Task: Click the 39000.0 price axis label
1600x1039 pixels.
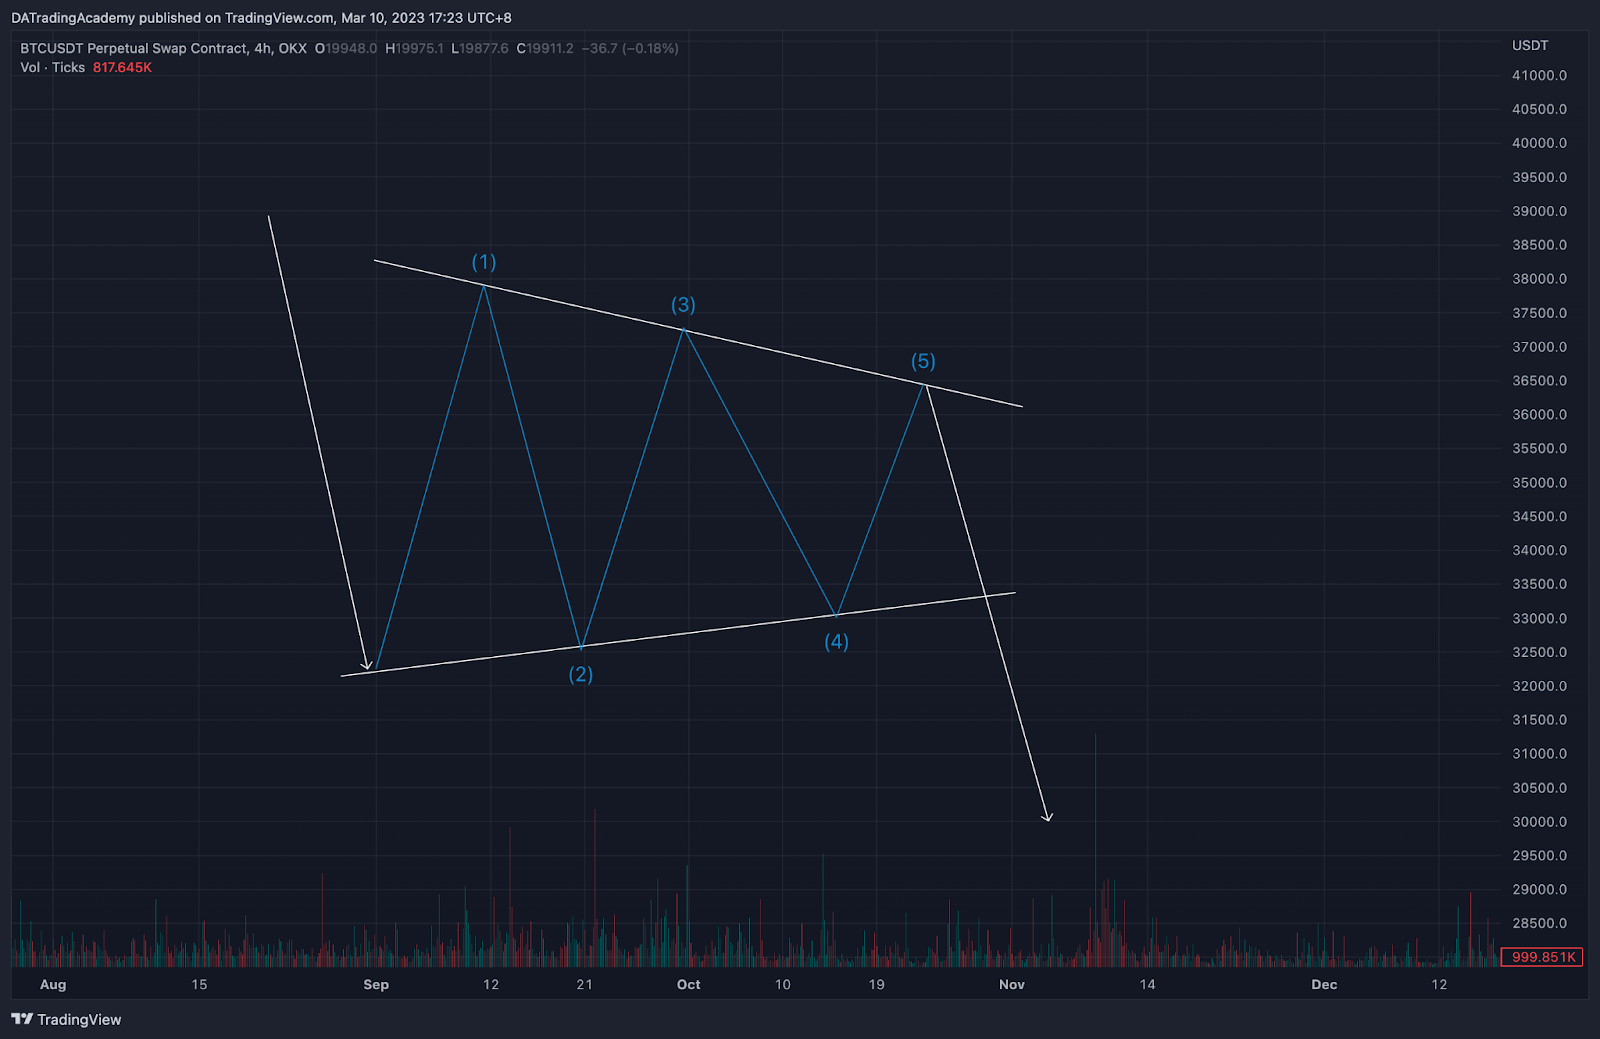Action: (x=1540, y=211)
